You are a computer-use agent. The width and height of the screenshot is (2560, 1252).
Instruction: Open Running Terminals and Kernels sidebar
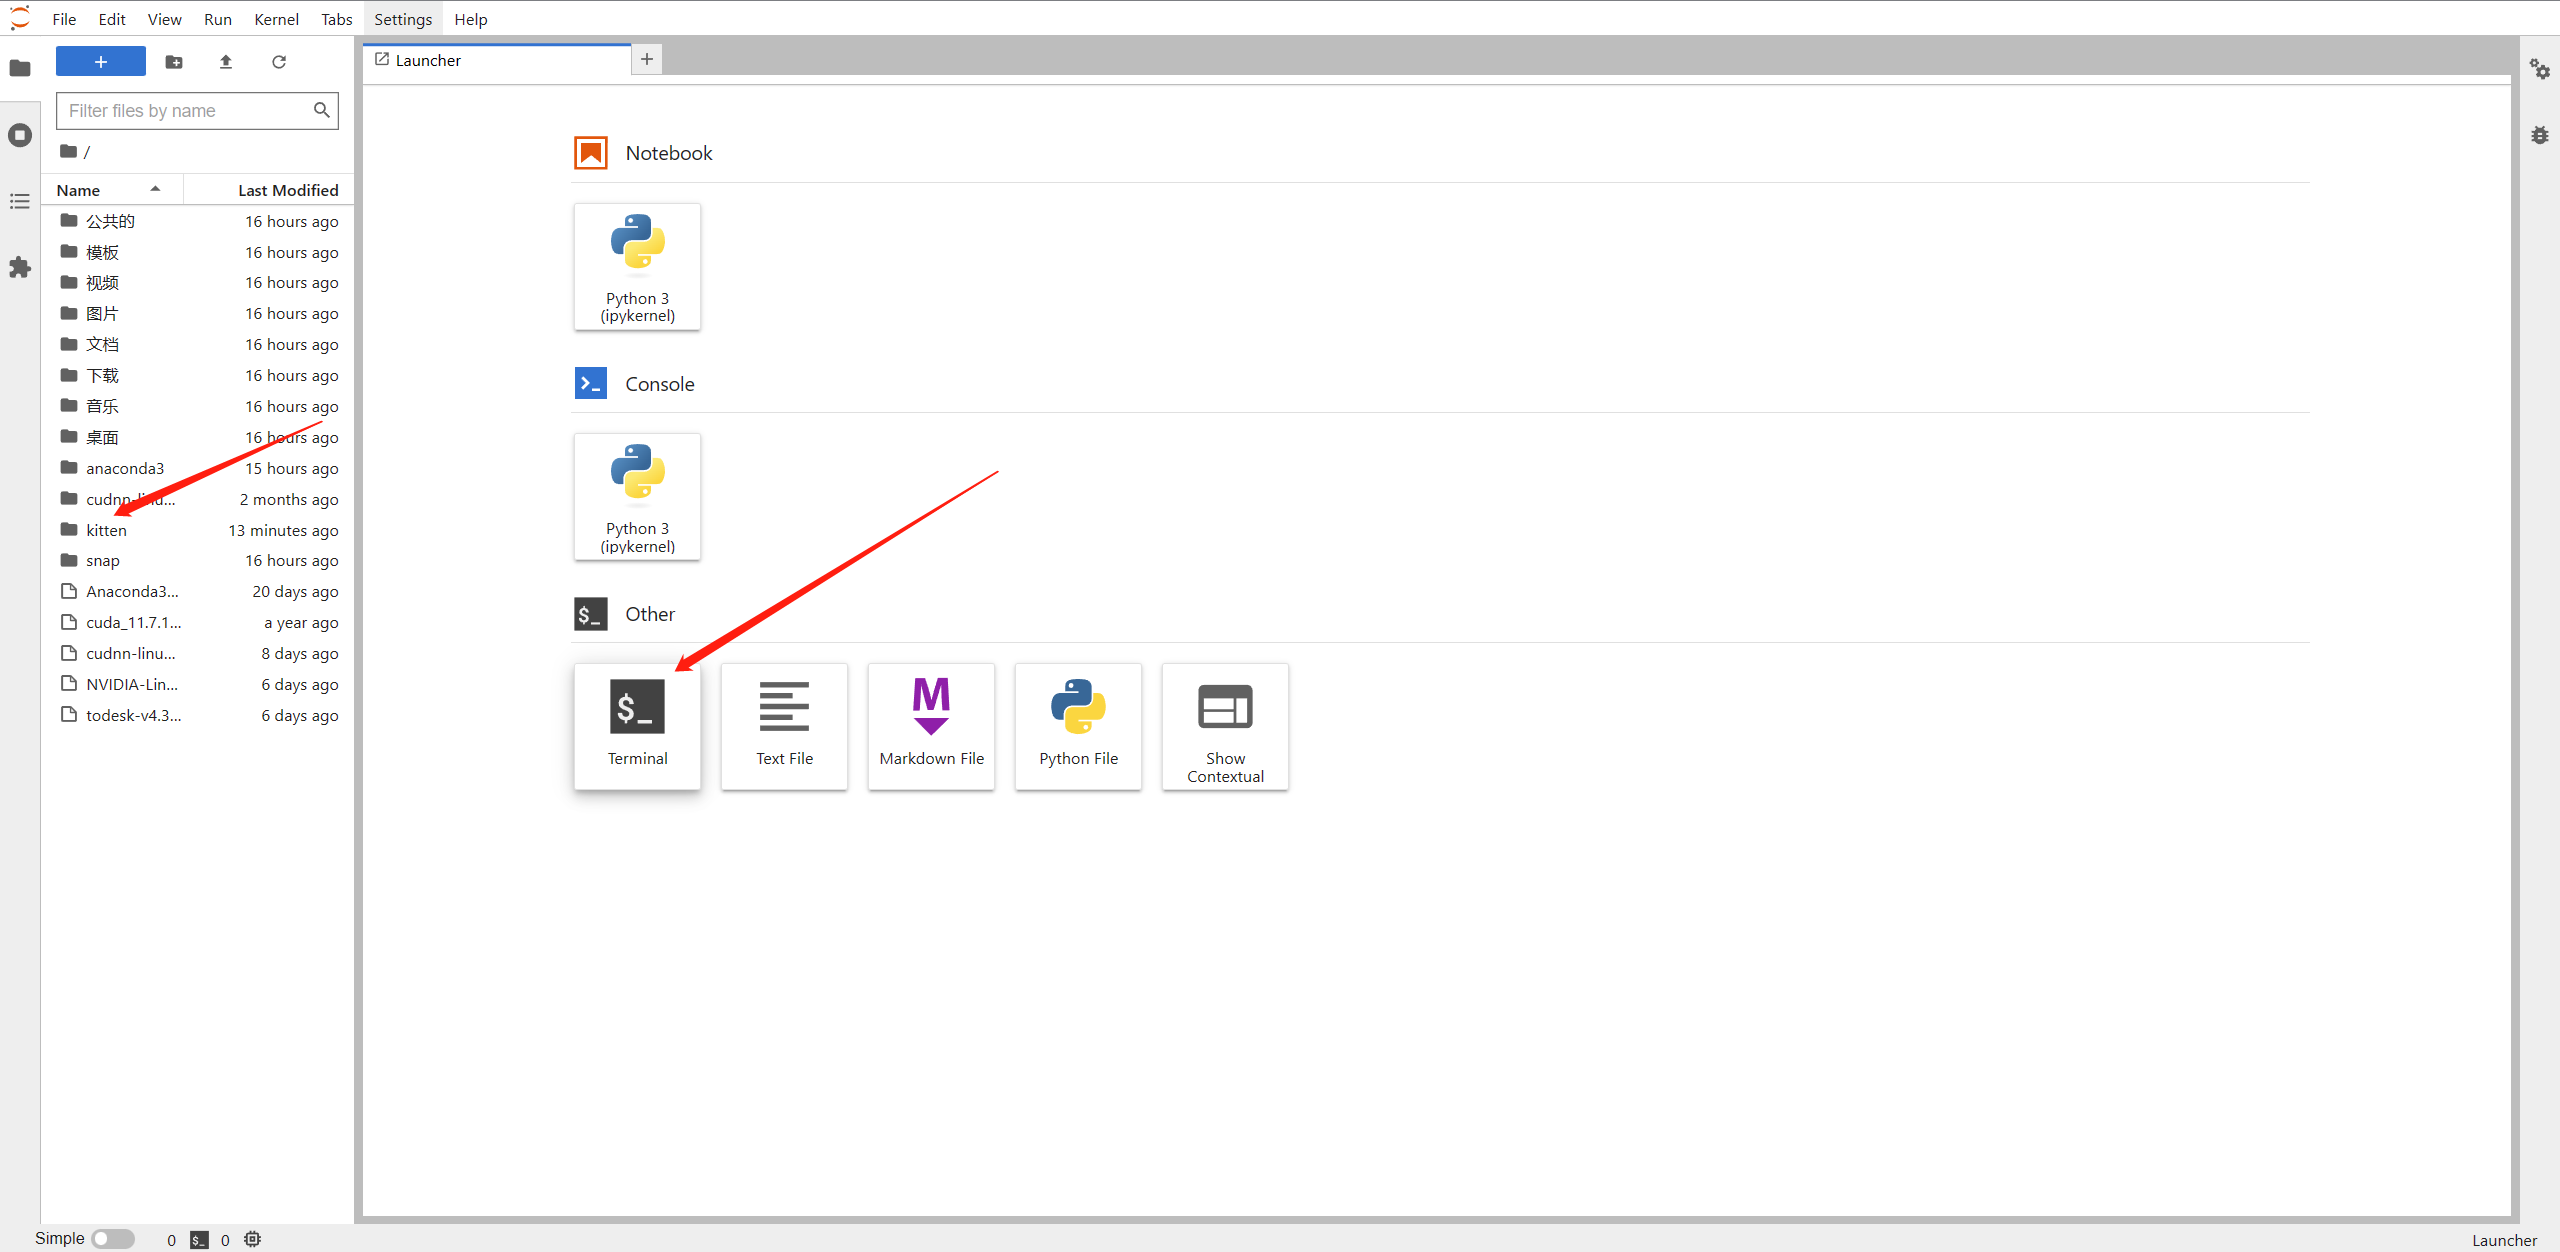coord(20,135)
